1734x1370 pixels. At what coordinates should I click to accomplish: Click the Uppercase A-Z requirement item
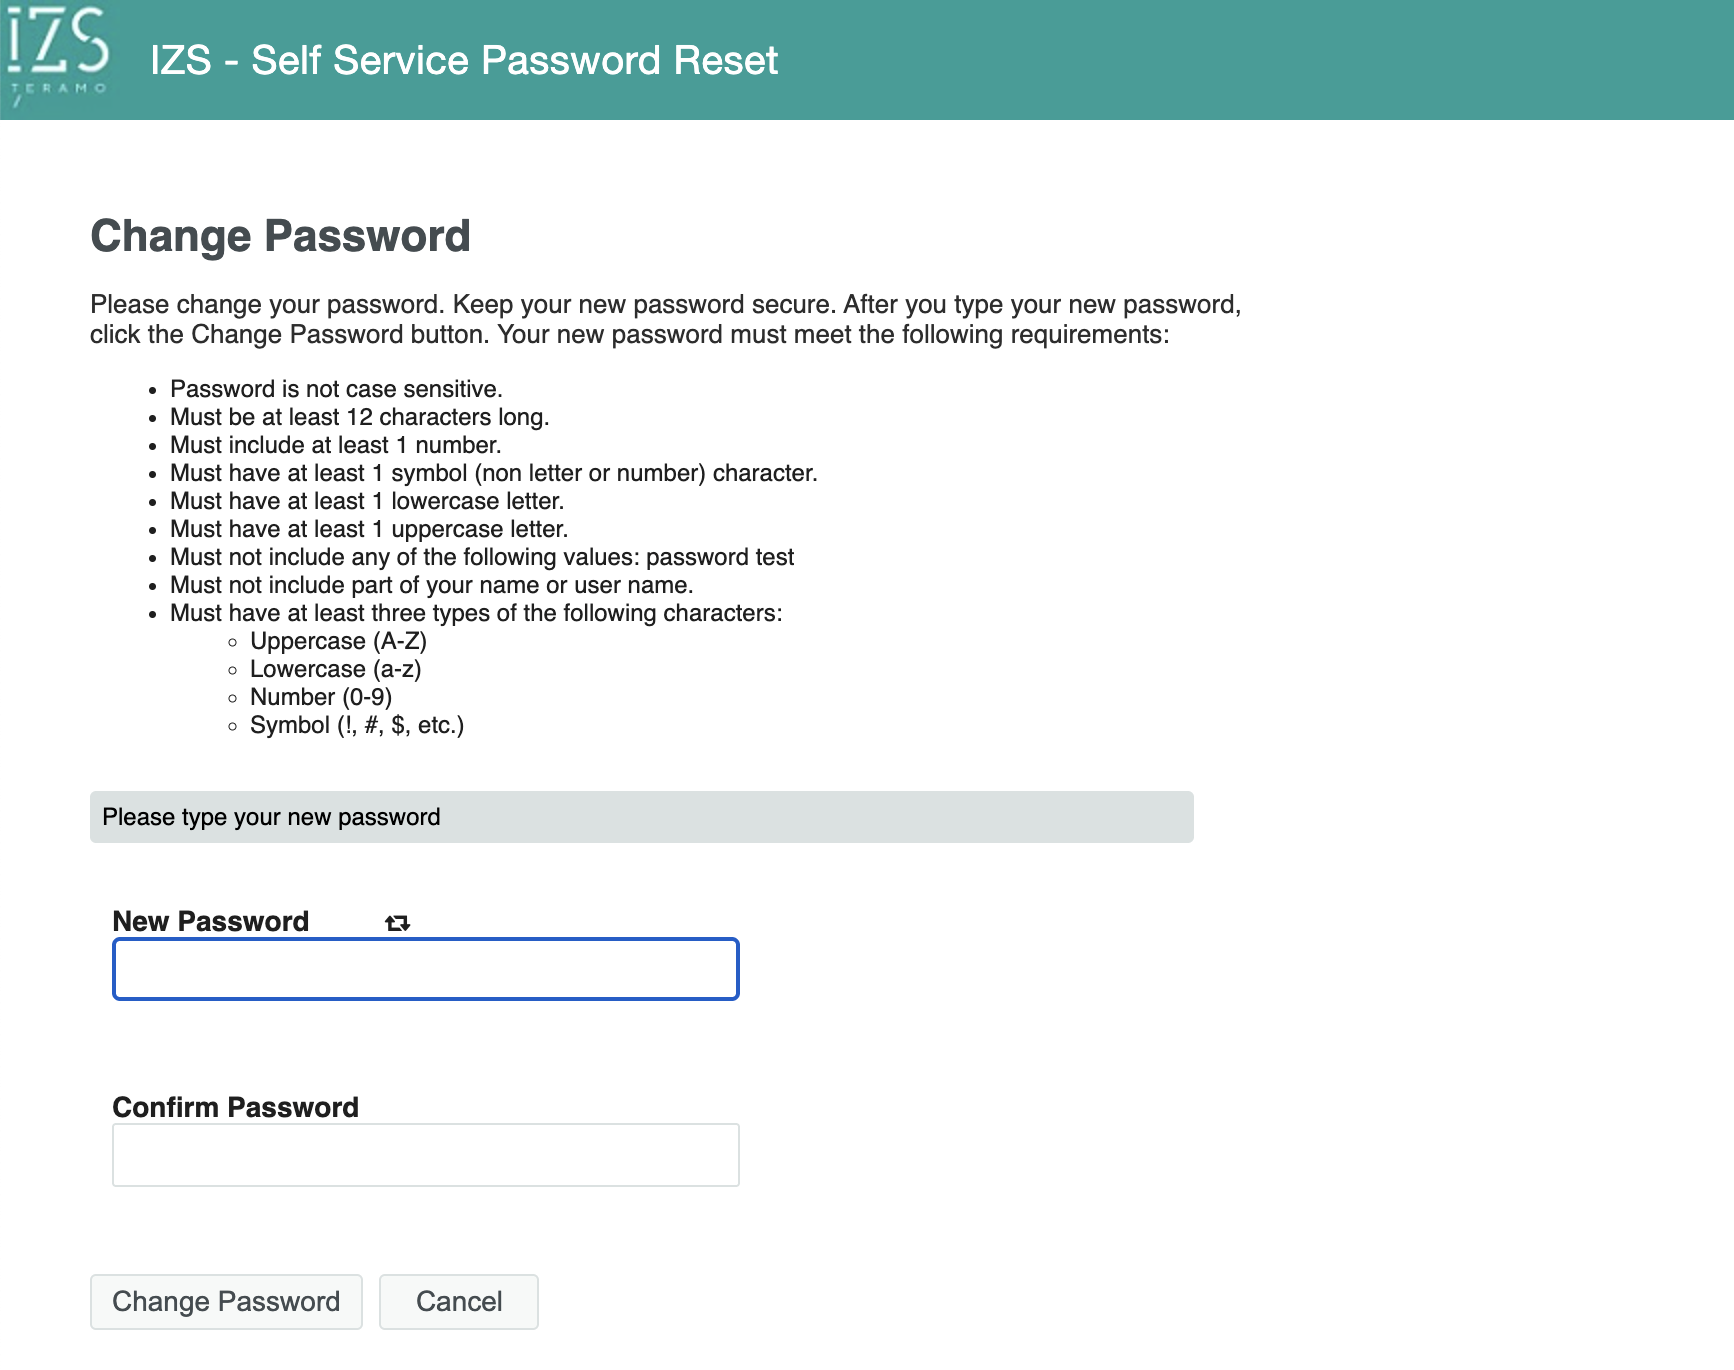[x=337, y=641]
